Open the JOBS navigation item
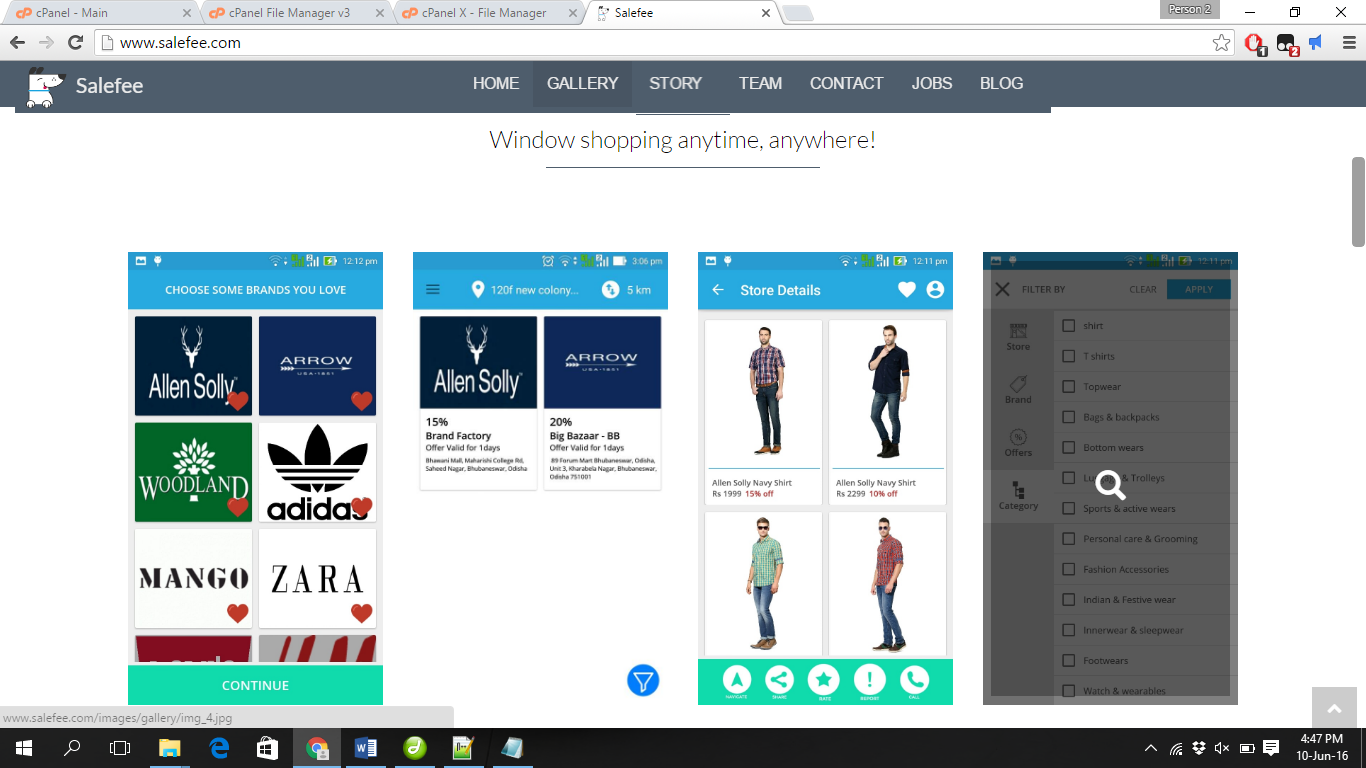Viewport: 1366px width, 768px height. tap(932, 83)
